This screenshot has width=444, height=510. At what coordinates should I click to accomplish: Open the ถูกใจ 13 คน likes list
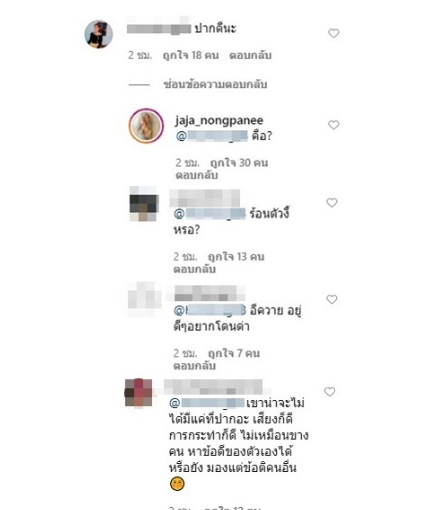point(236,257)
